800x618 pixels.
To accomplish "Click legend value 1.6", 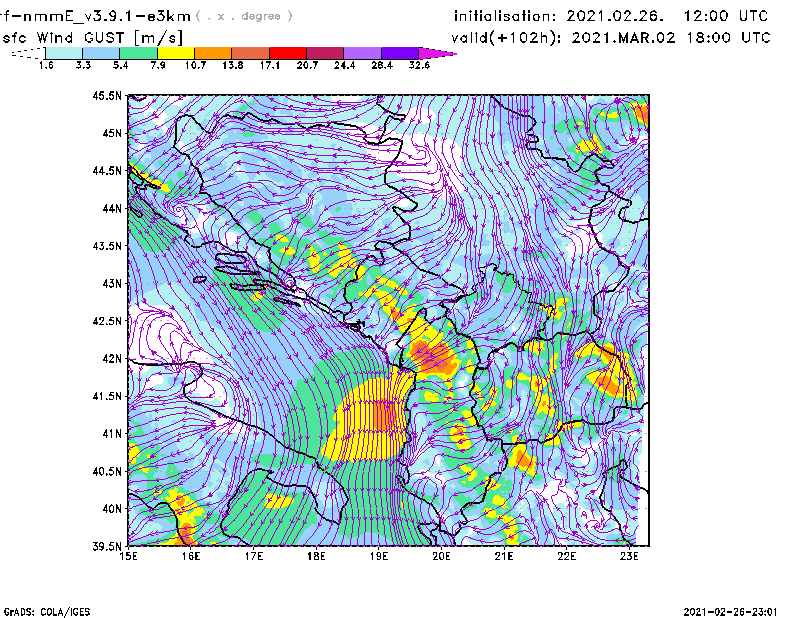I will click(x=46, y=65).
